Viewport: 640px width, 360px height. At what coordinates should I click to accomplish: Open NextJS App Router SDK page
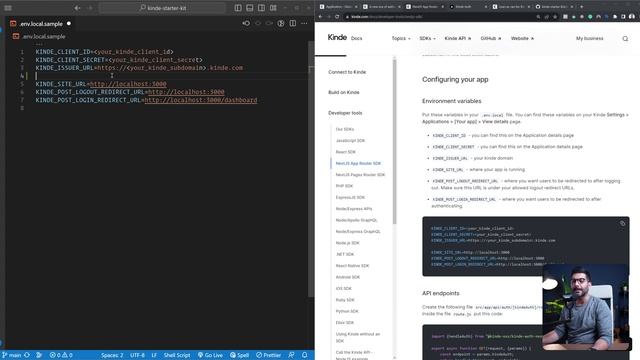tap(358, 163)
